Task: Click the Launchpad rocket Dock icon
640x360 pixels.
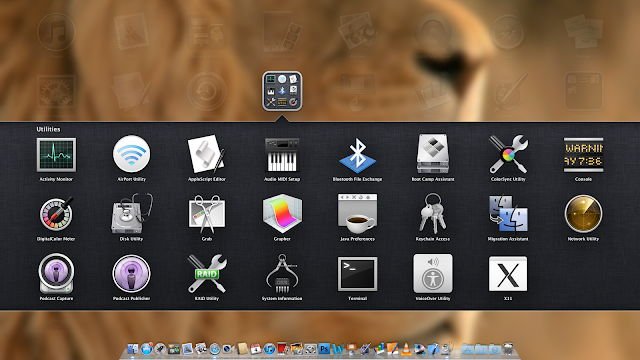Action: 160,349
